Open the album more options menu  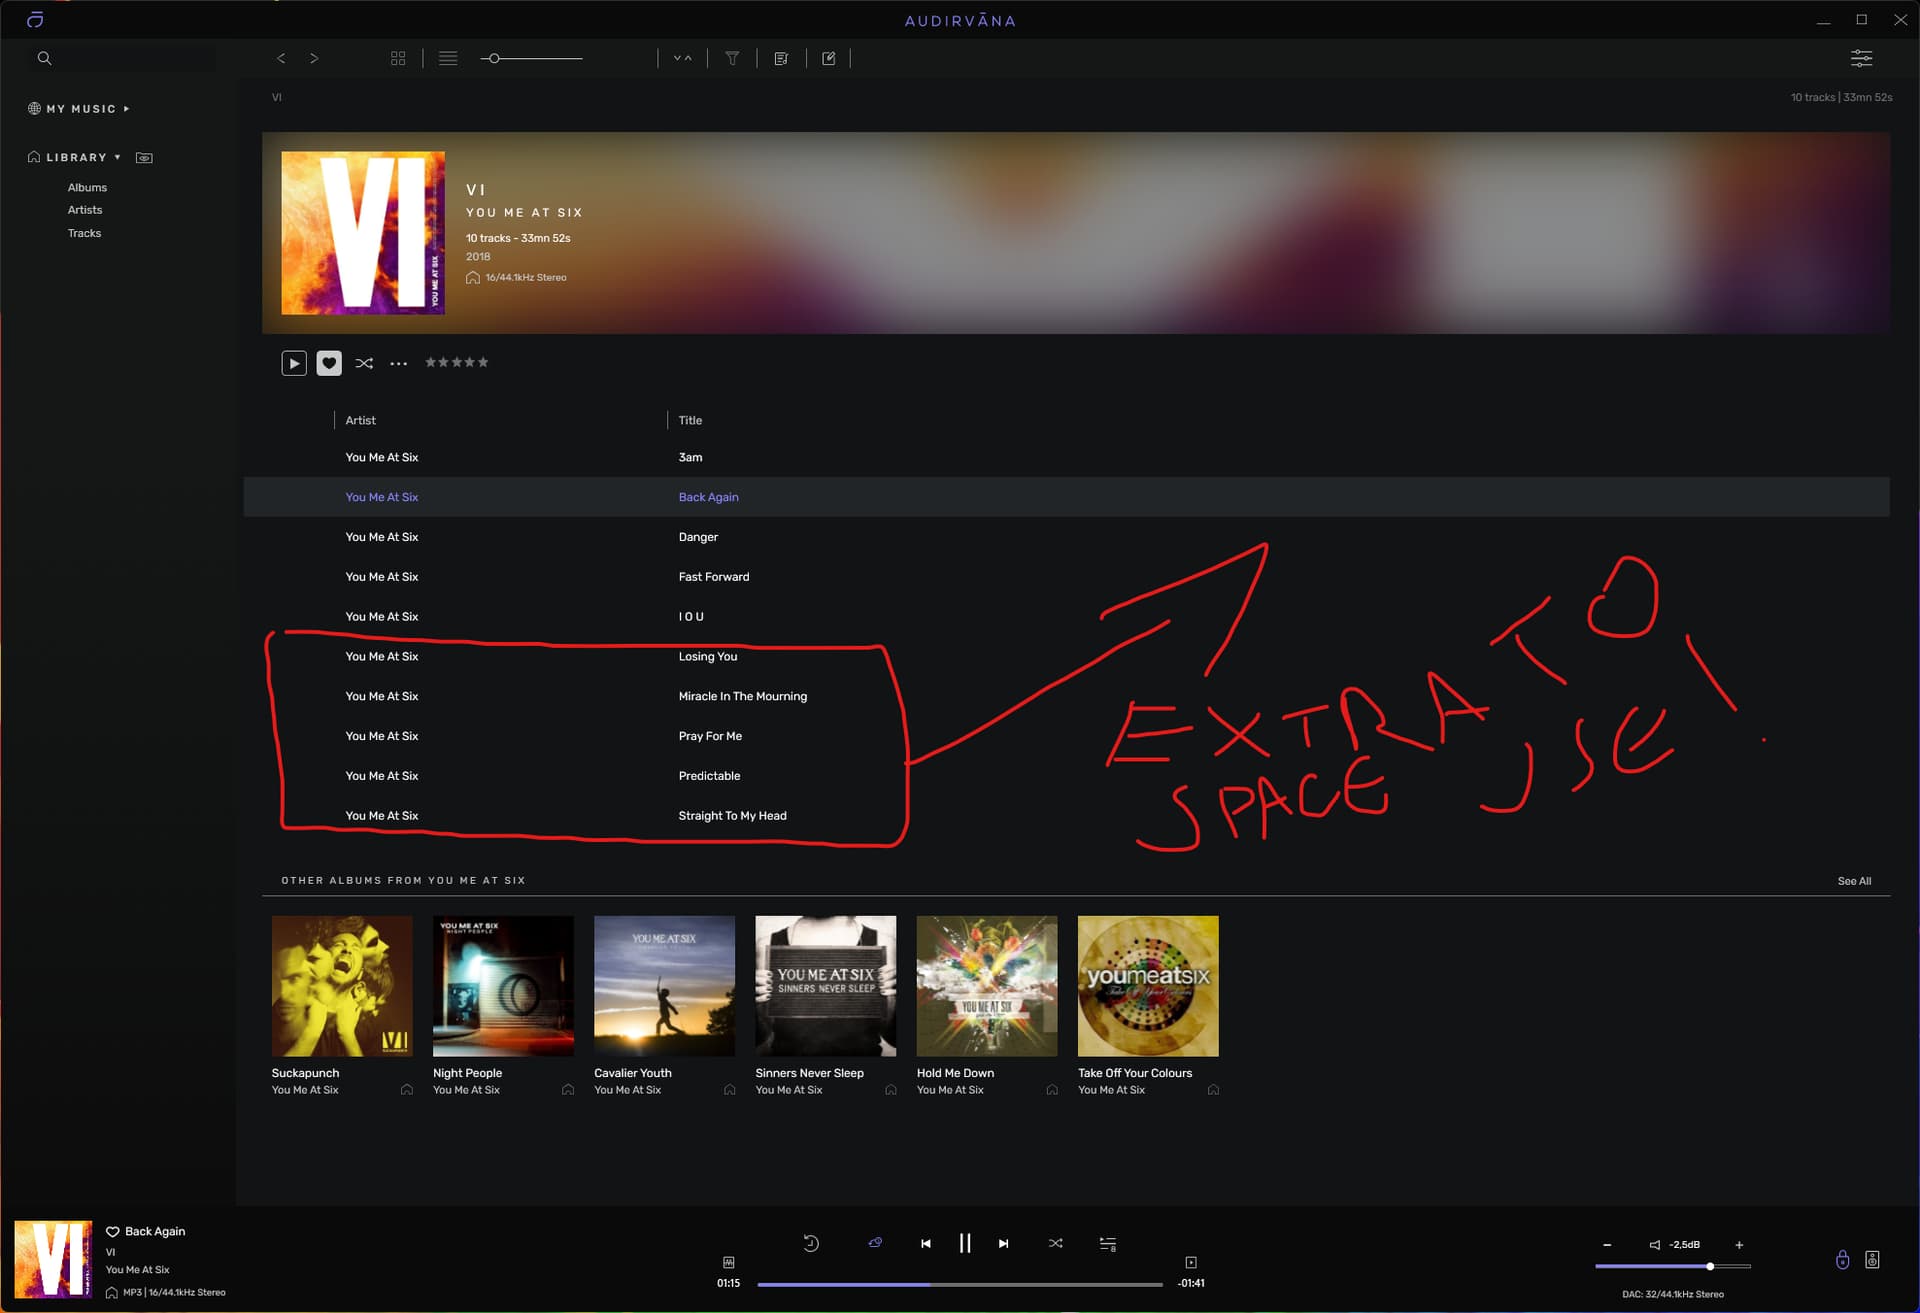point(399,363)
